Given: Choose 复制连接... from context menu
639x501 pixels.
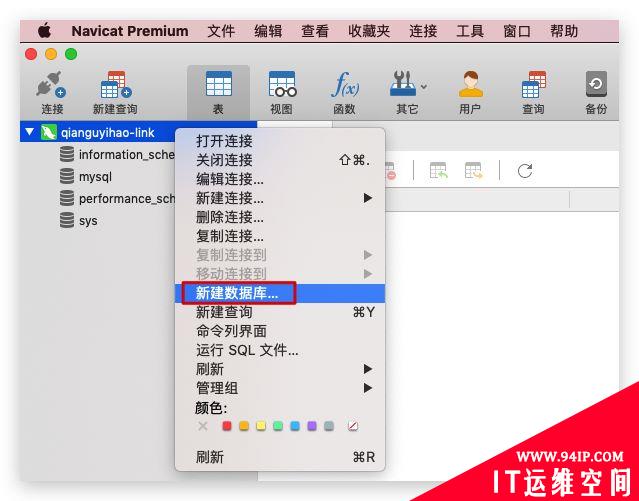Looking at the screenshot, I should [280, 236].
